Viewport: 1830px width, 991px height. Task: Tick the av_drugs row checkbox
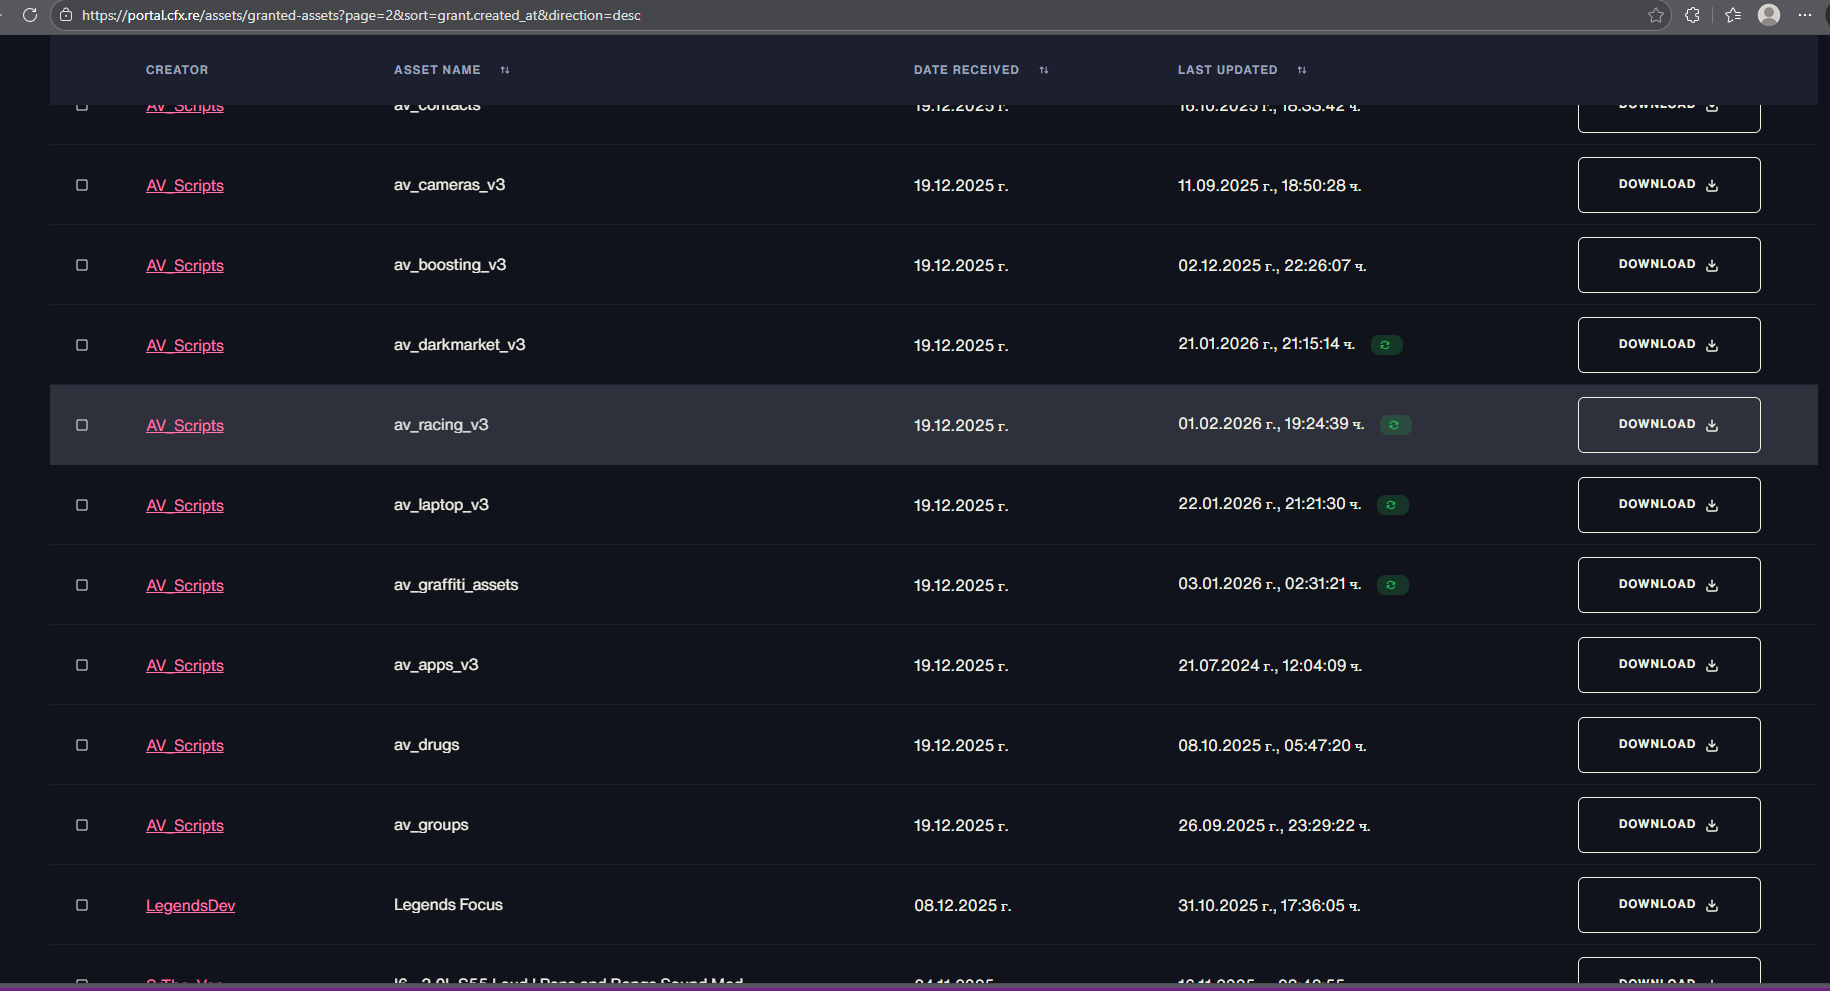tap(82, 745)
